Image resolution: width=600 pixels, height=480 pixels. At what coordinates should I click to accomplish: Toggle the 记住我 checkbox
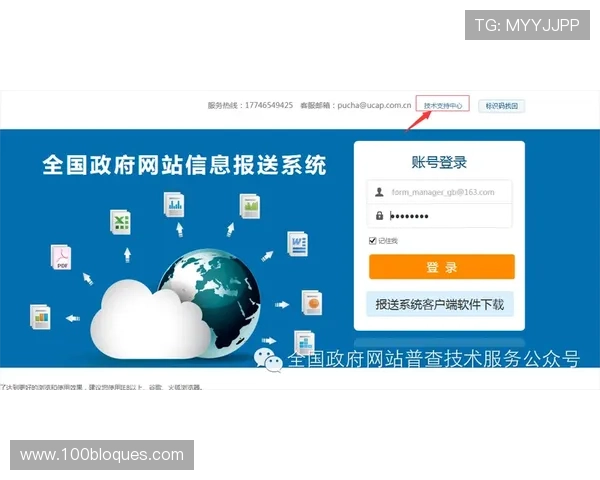(x=372, y=240)
